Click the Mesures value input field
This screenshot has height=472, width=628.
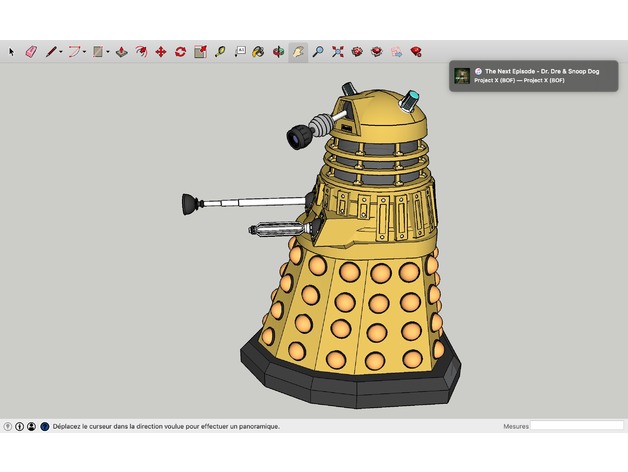click(576, 426)
